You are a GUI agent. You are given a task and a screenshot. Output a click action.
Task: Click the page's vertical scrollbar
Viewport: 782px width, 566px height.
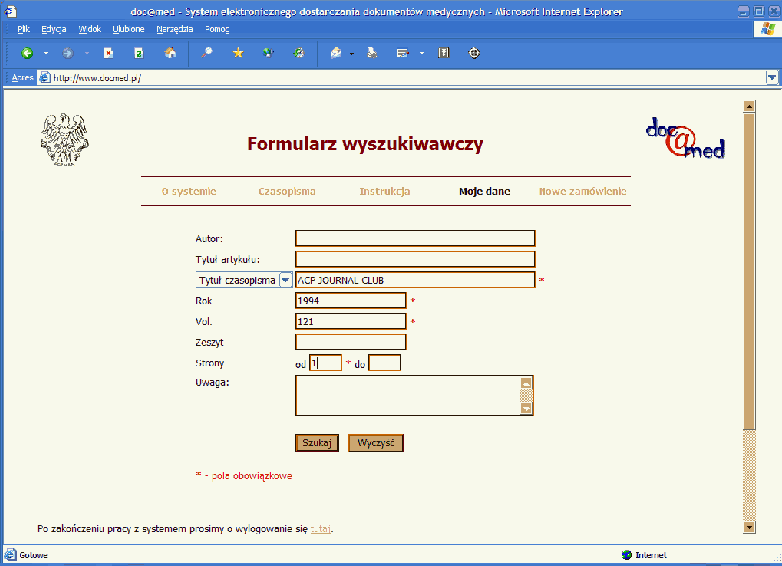coord(748,300)
